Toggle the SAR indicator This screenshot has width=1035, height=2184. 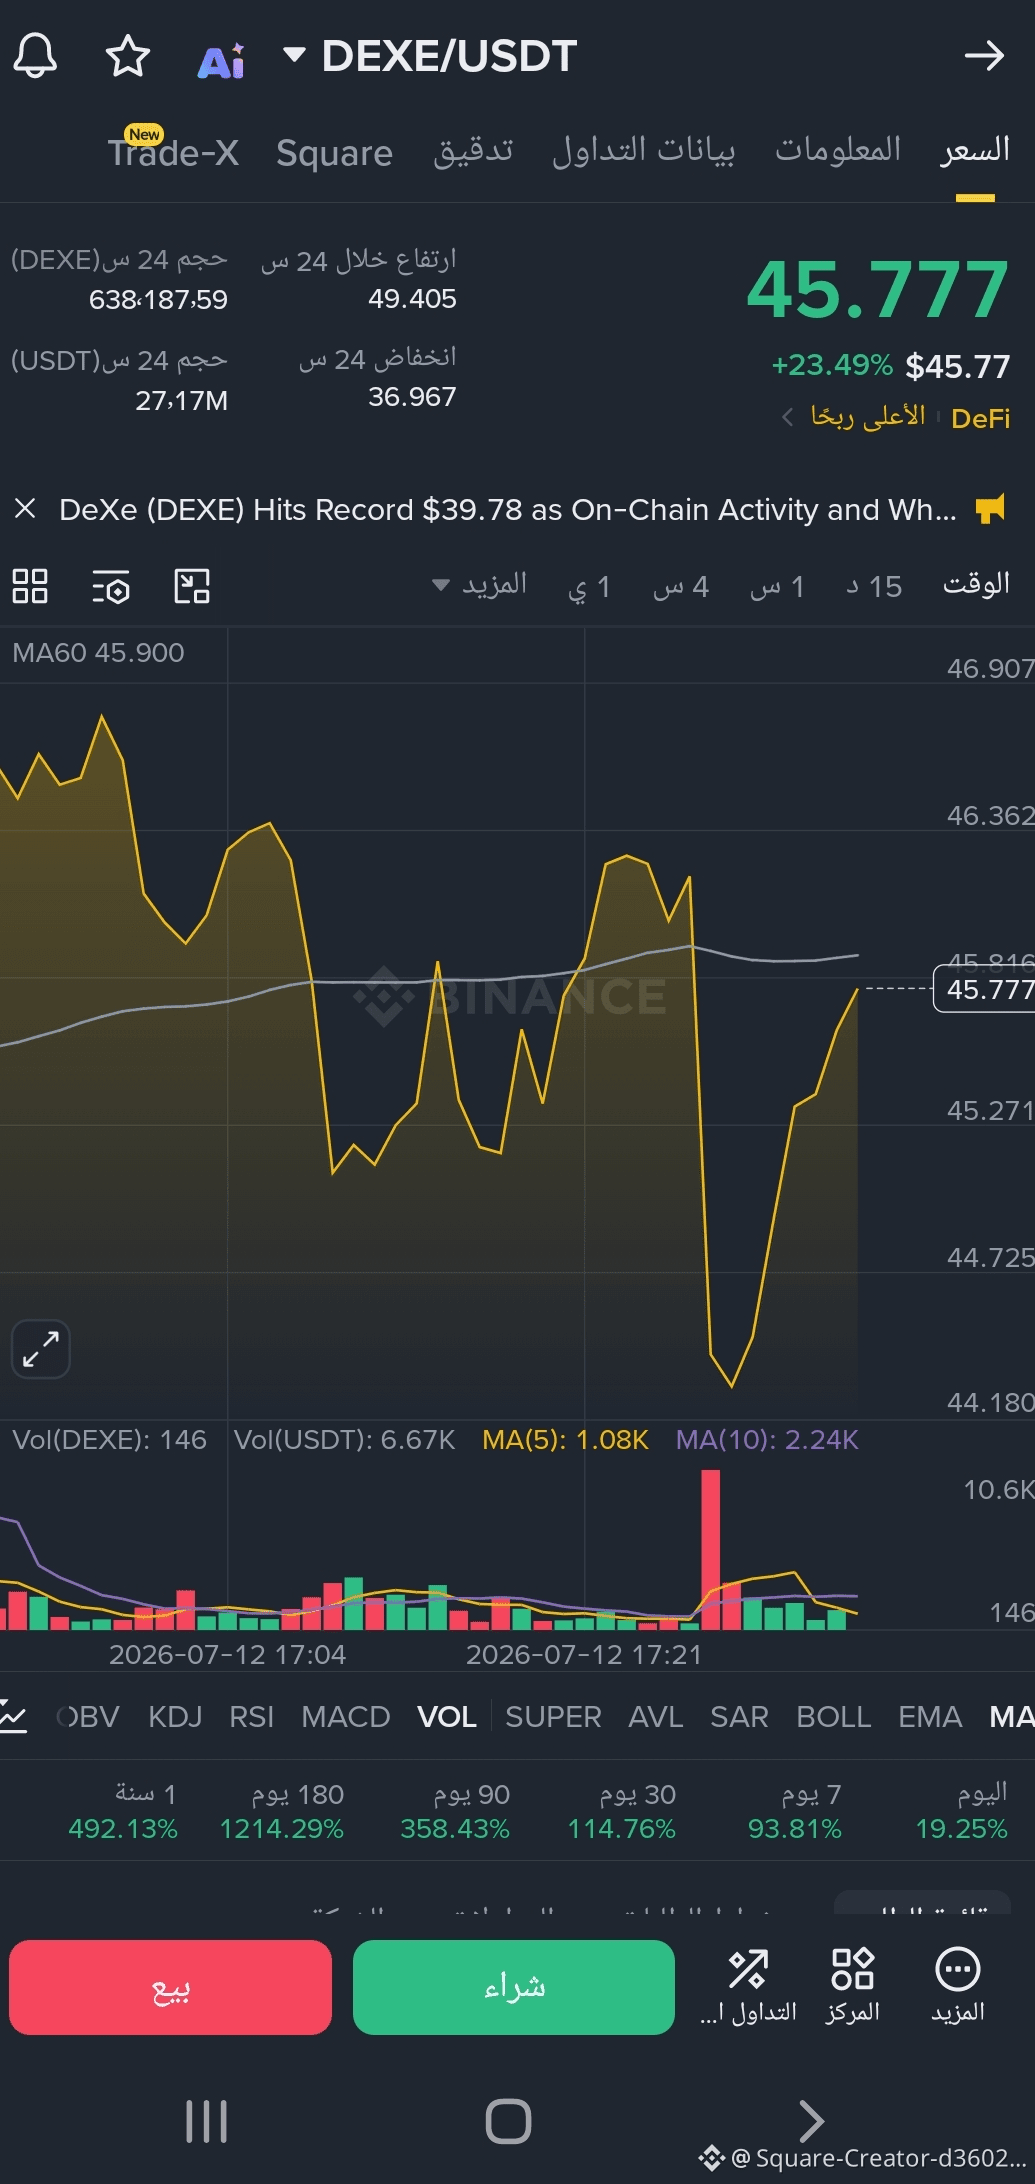tap(739, 1717)
